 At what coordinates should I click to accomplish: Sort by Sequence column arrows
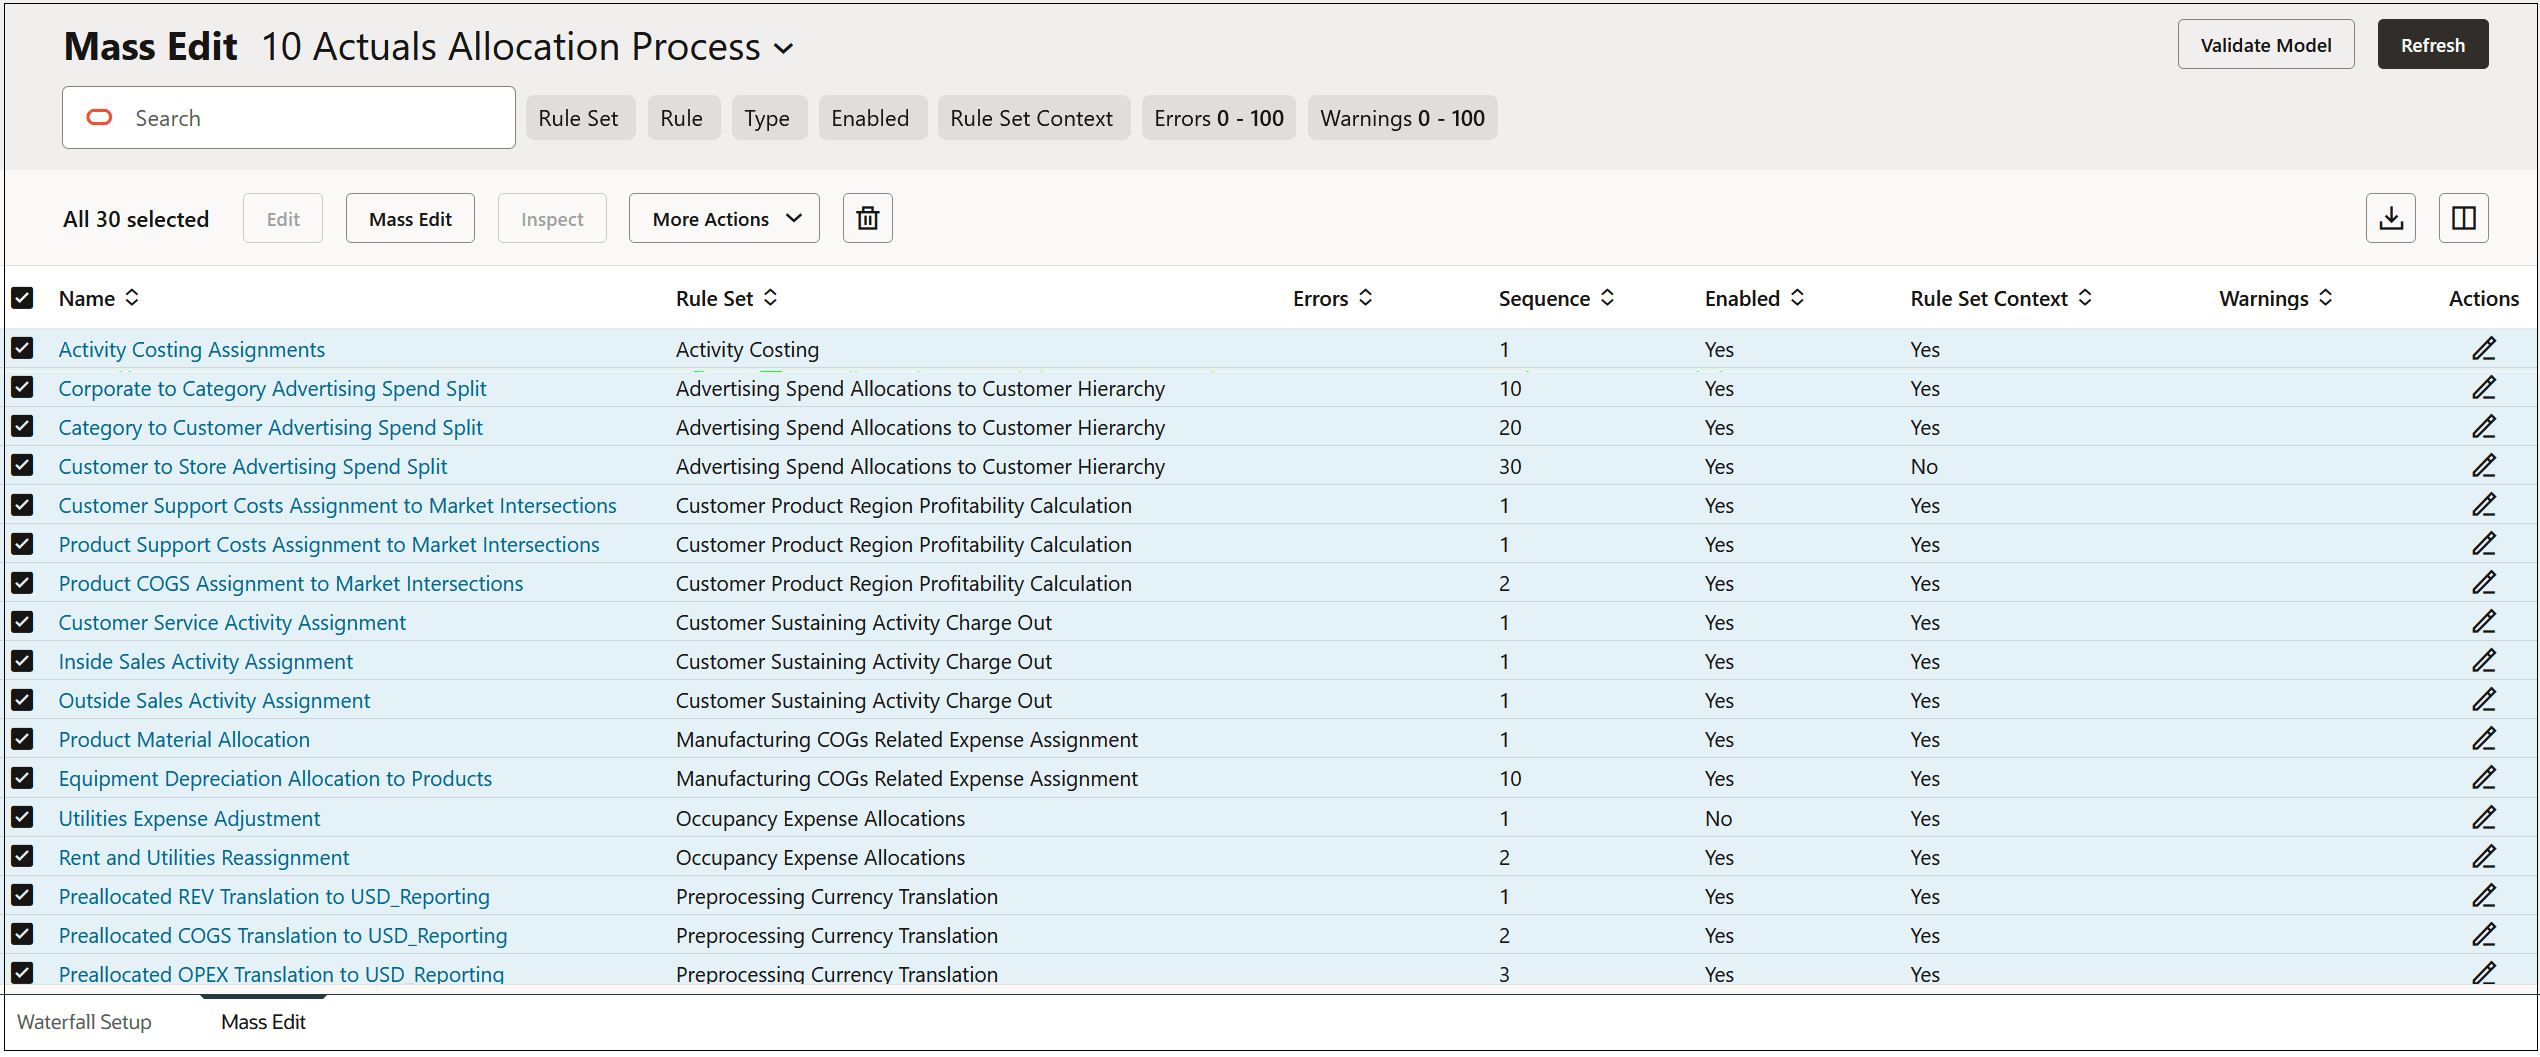(1607, 298)
